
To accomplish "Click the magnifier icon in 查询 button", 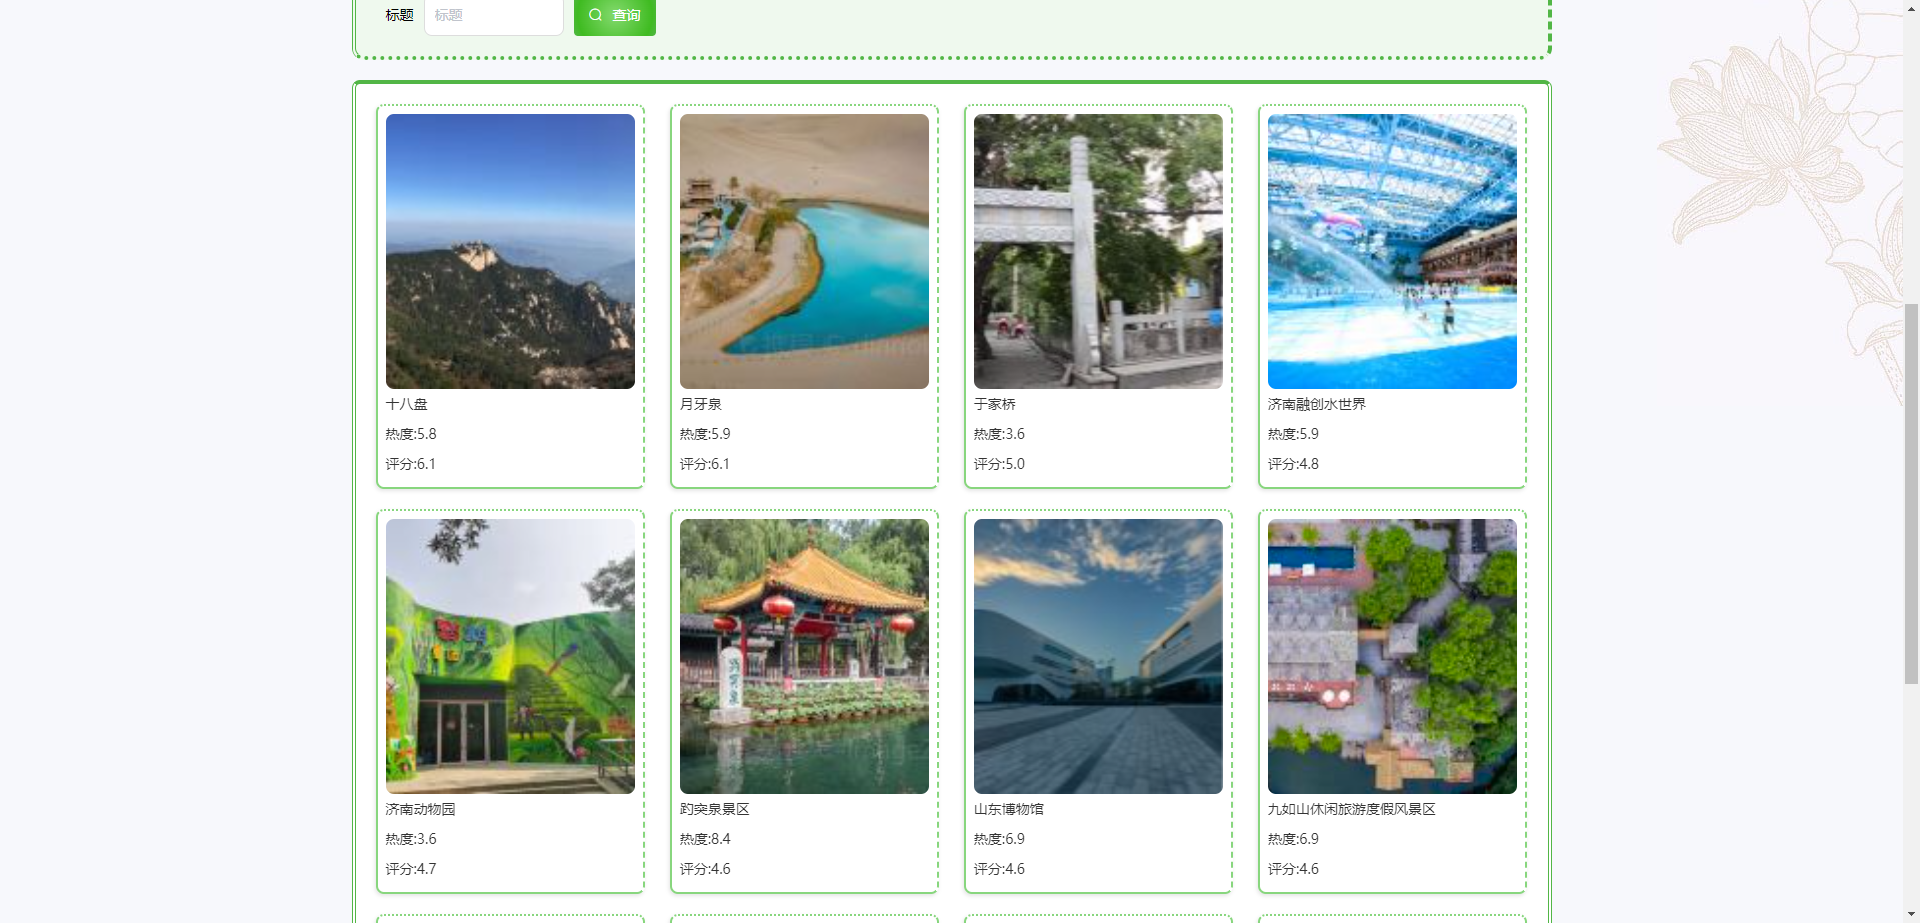I will [x=596, y=15].
